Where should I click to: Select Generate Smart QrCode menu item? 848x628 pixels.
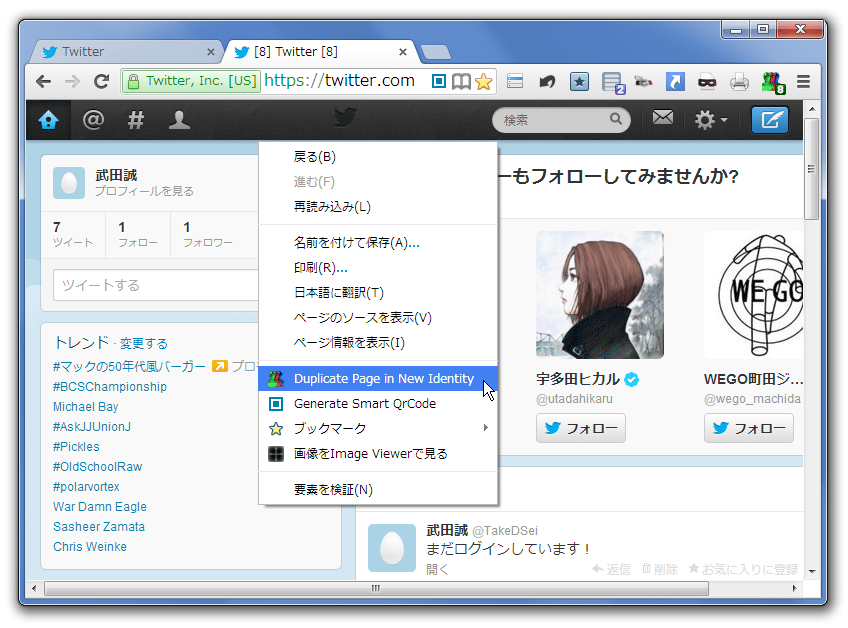point(378,404)
